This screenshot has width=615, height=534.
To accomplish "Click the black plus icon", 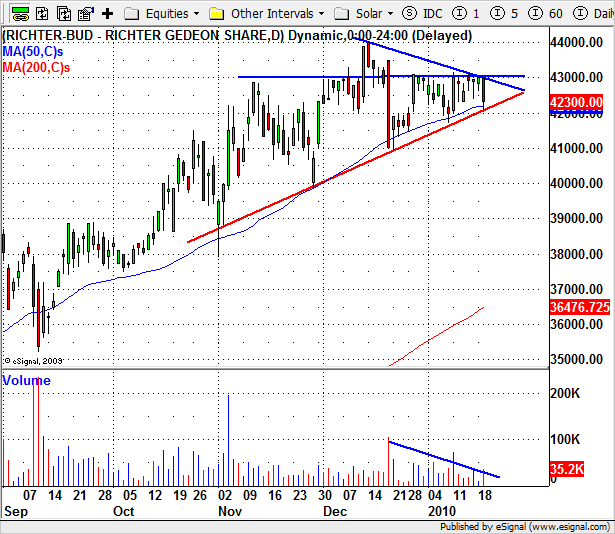I will 107,14.
